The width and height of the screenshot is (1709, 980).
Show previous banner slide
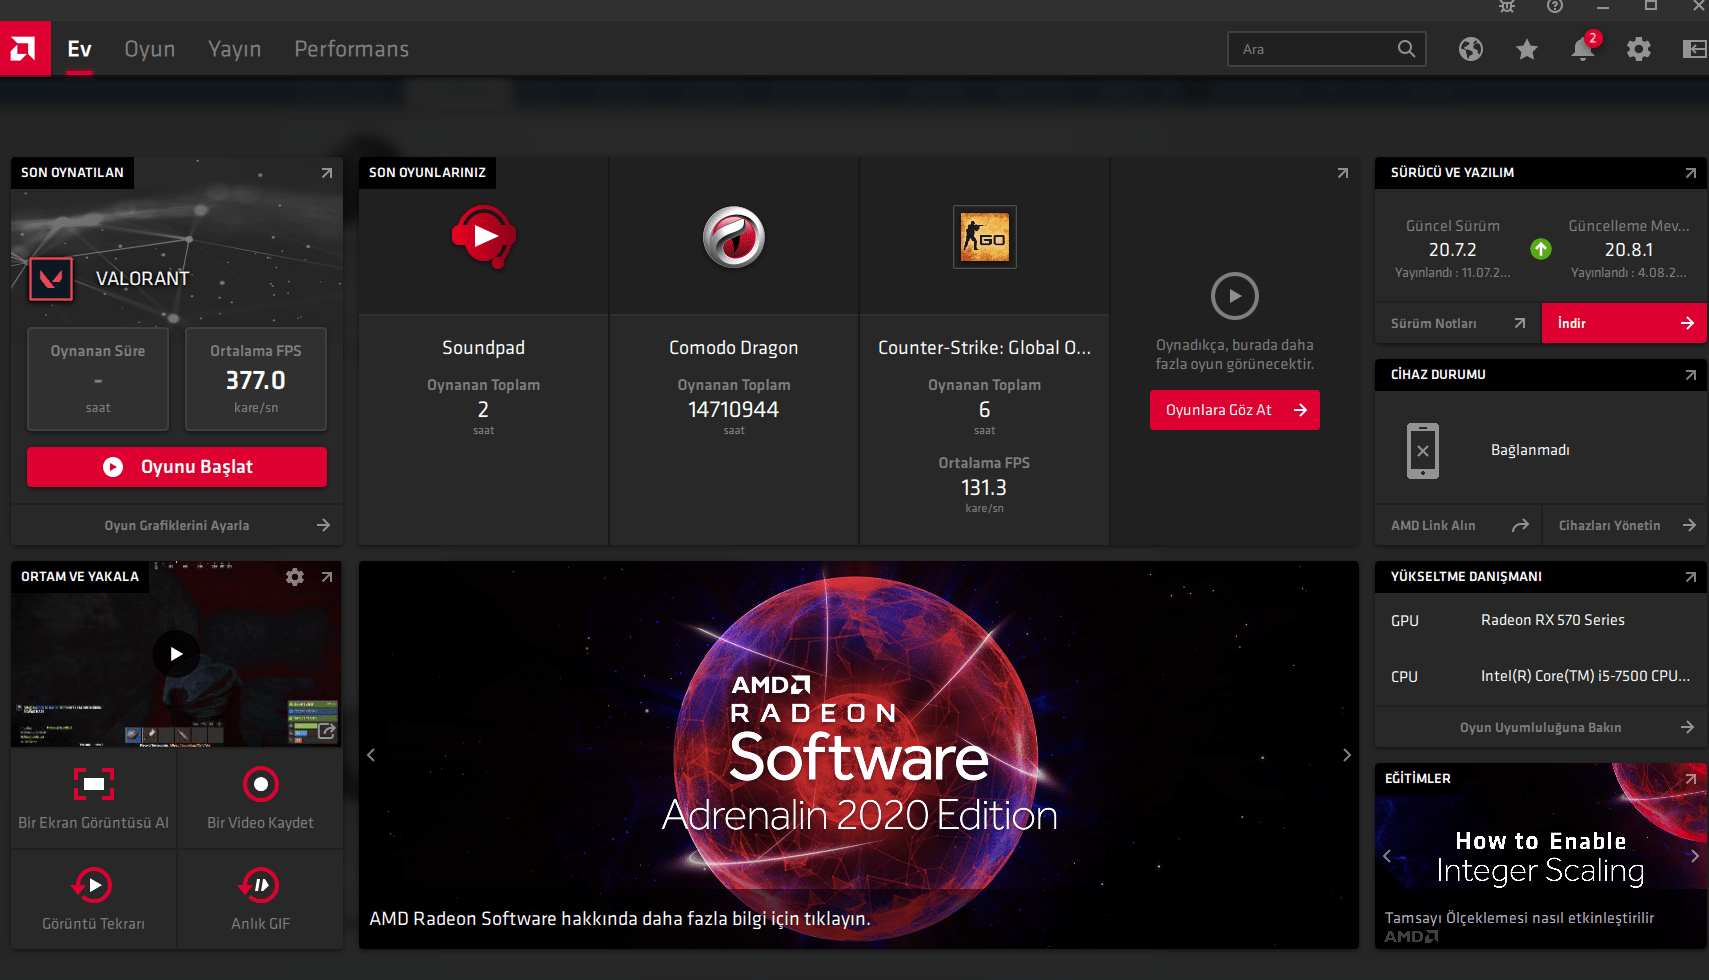371,755
